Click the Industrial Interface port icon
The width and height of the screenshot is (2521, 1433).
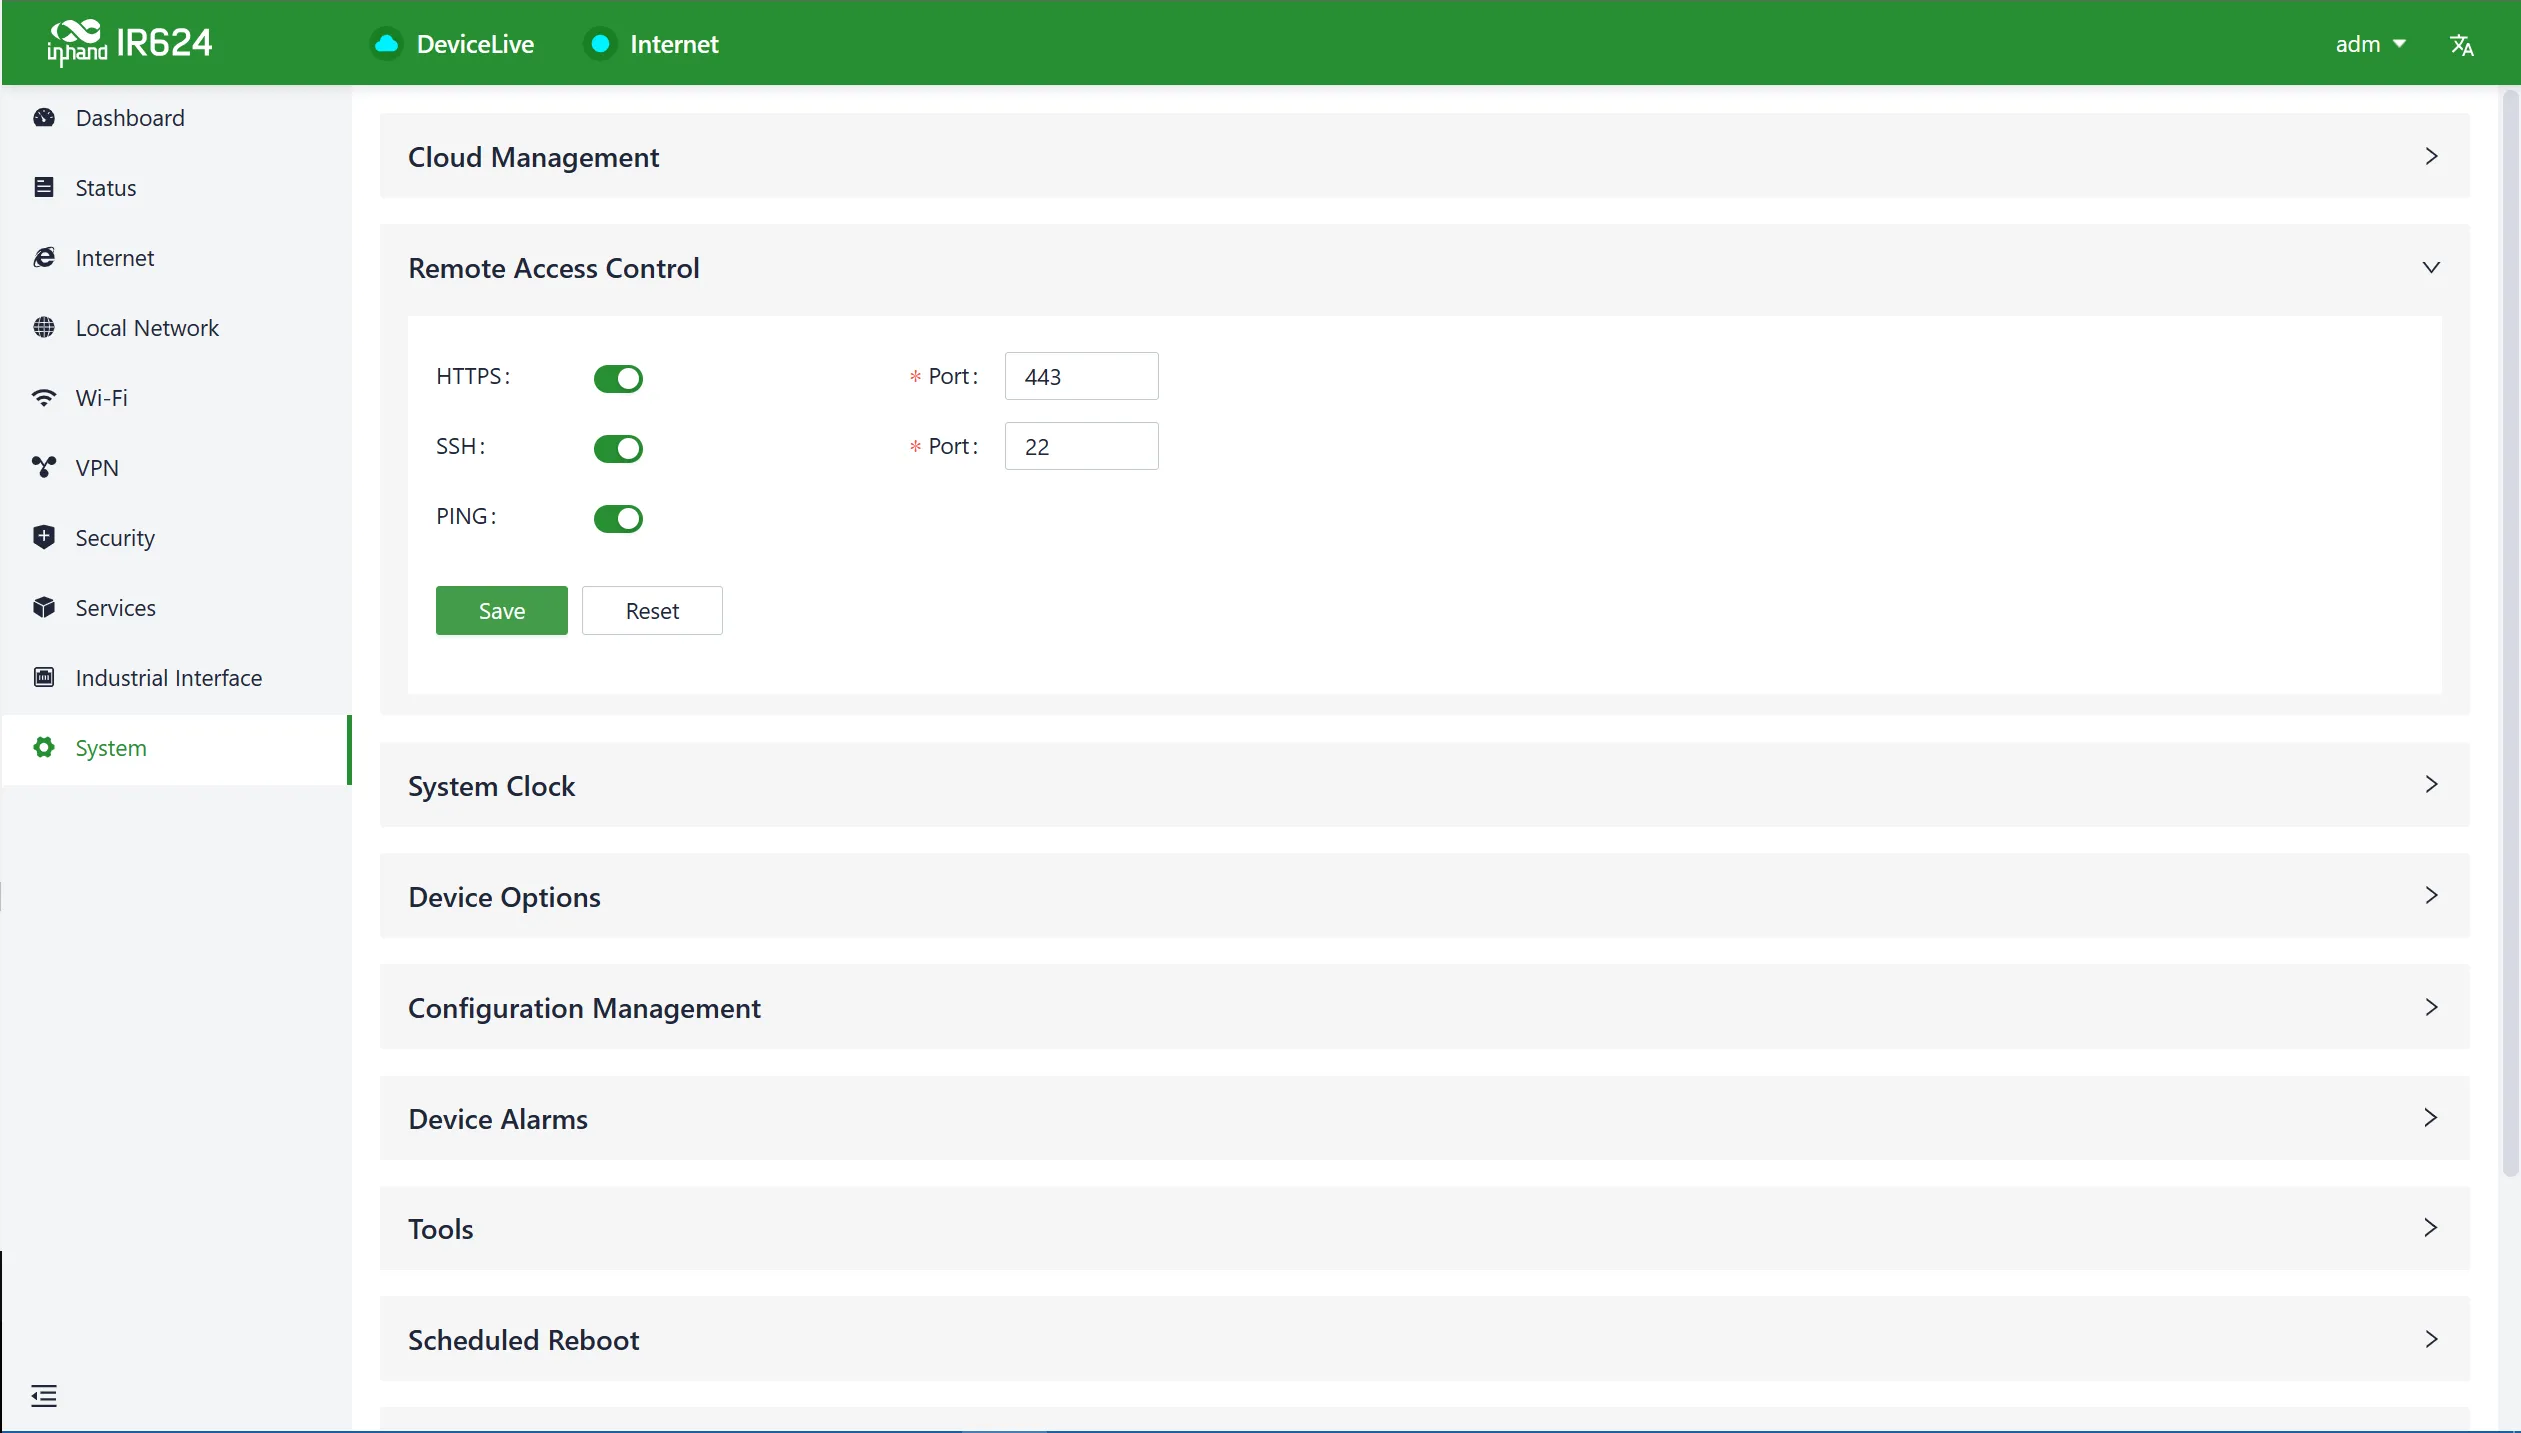(44, 678)
